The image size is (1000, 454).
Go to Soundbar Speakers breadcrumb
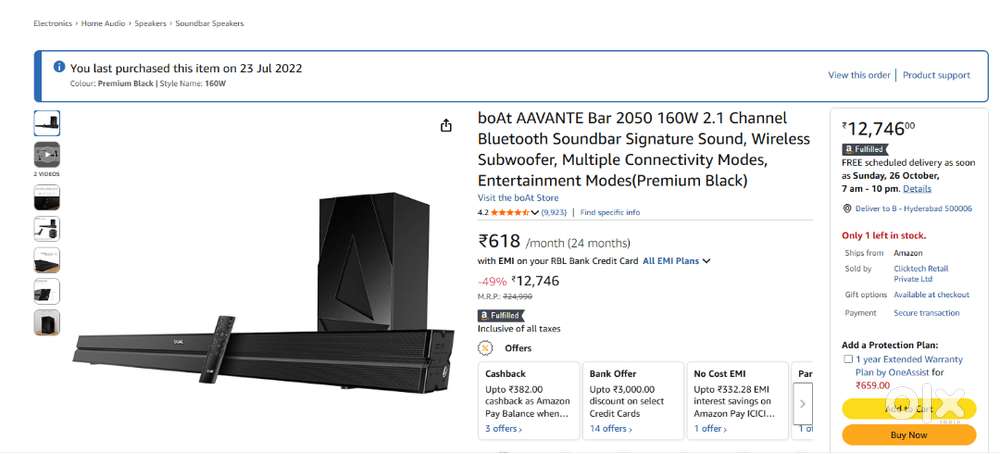pyautogui.click(x=210, y=23)
